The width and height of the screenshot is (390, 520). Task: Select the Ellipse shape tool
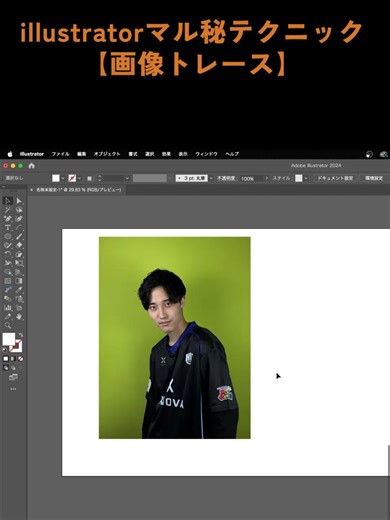click(x=8, y=236)
